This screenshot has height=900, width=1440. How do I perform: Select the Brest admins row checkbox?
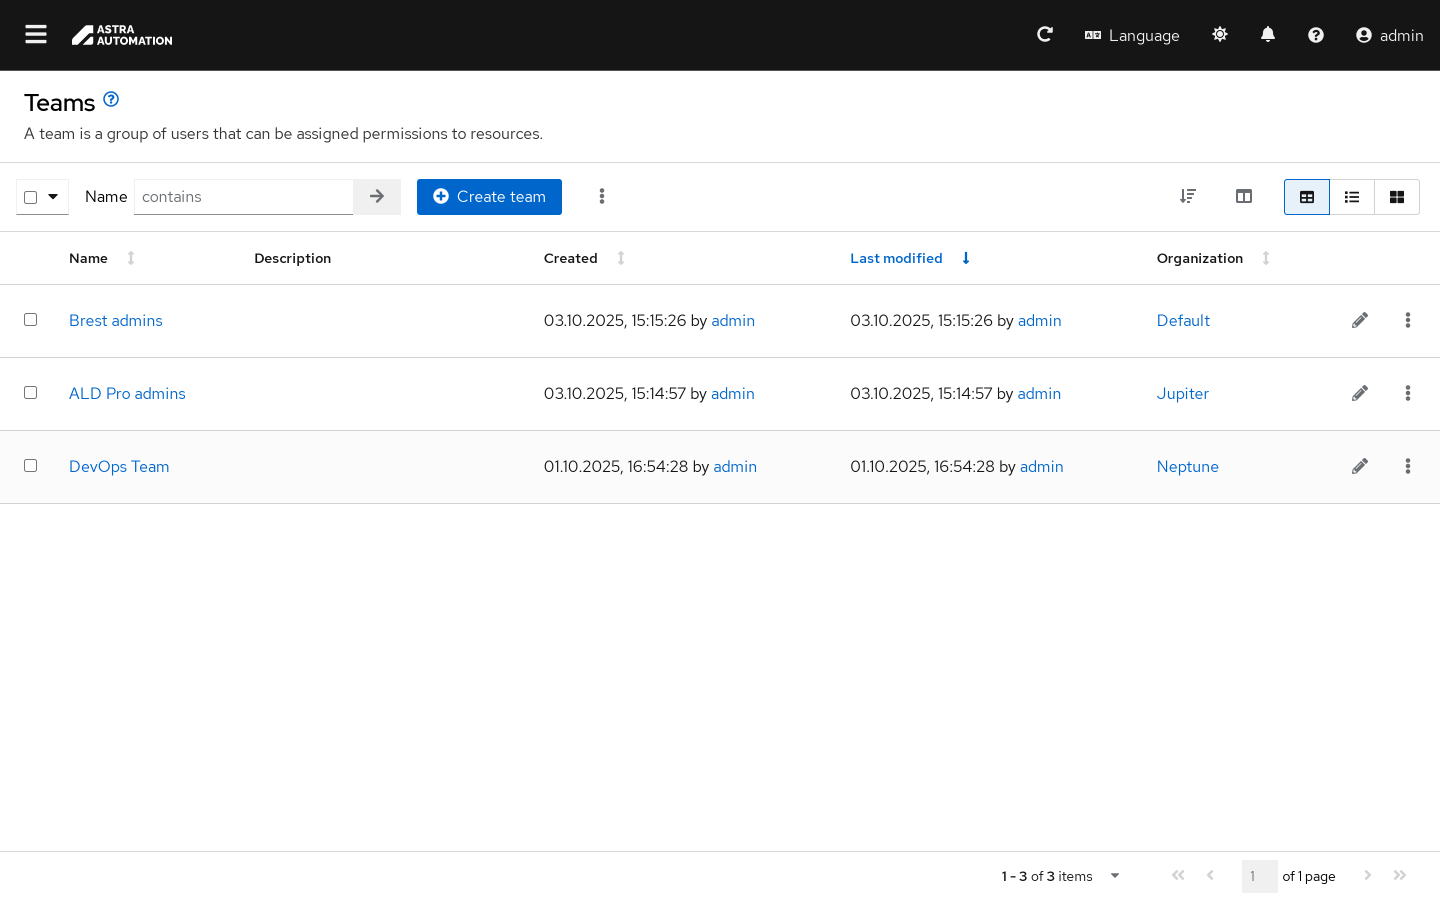31,320
